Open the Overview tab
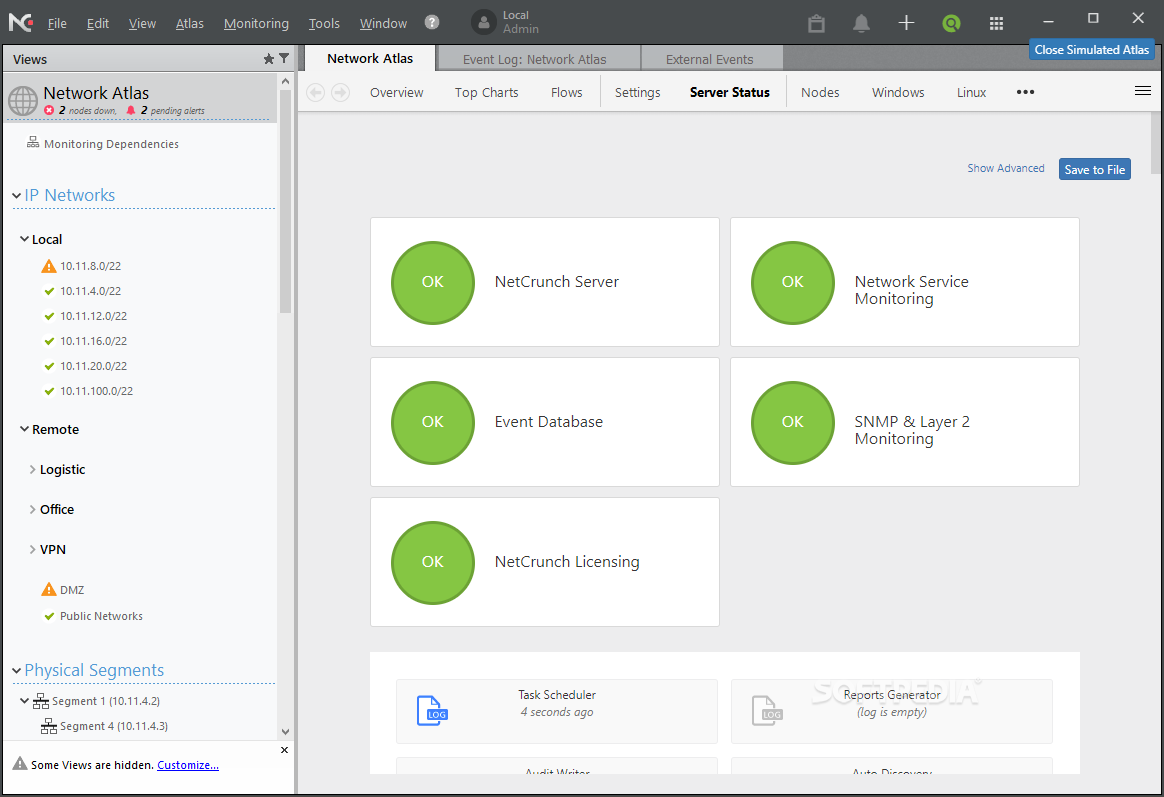The width and height of the screenshot is (1164, 797). tap(396, 92)
